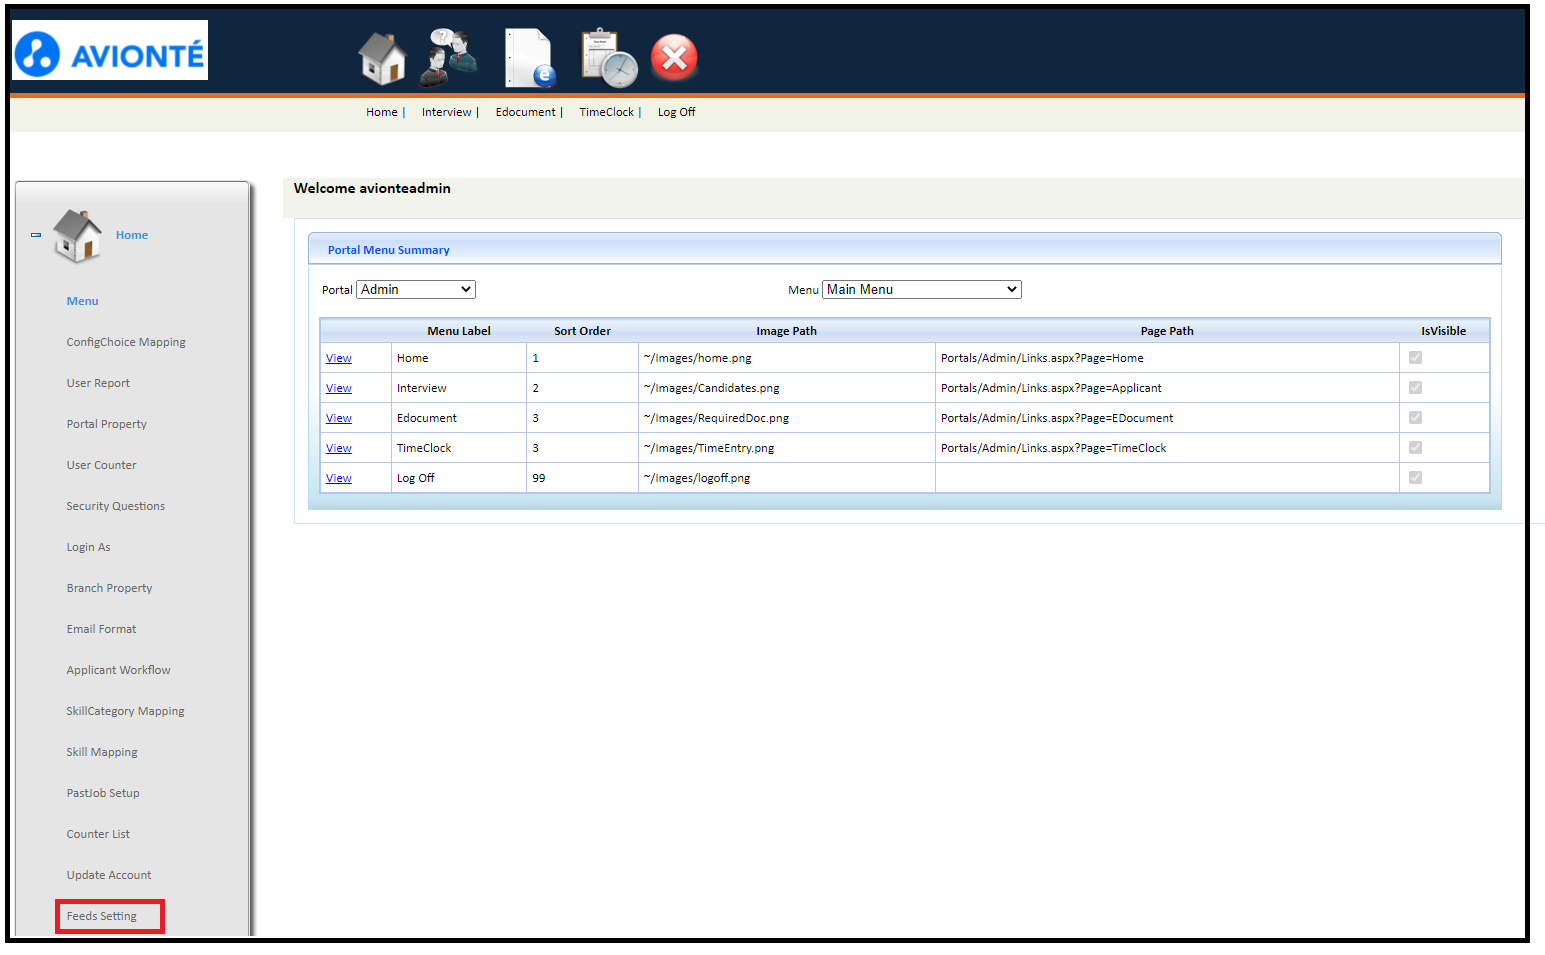Toggle IsVisible checkbox for TimeClock row
1545x955 pixels.
(1415, 447)
